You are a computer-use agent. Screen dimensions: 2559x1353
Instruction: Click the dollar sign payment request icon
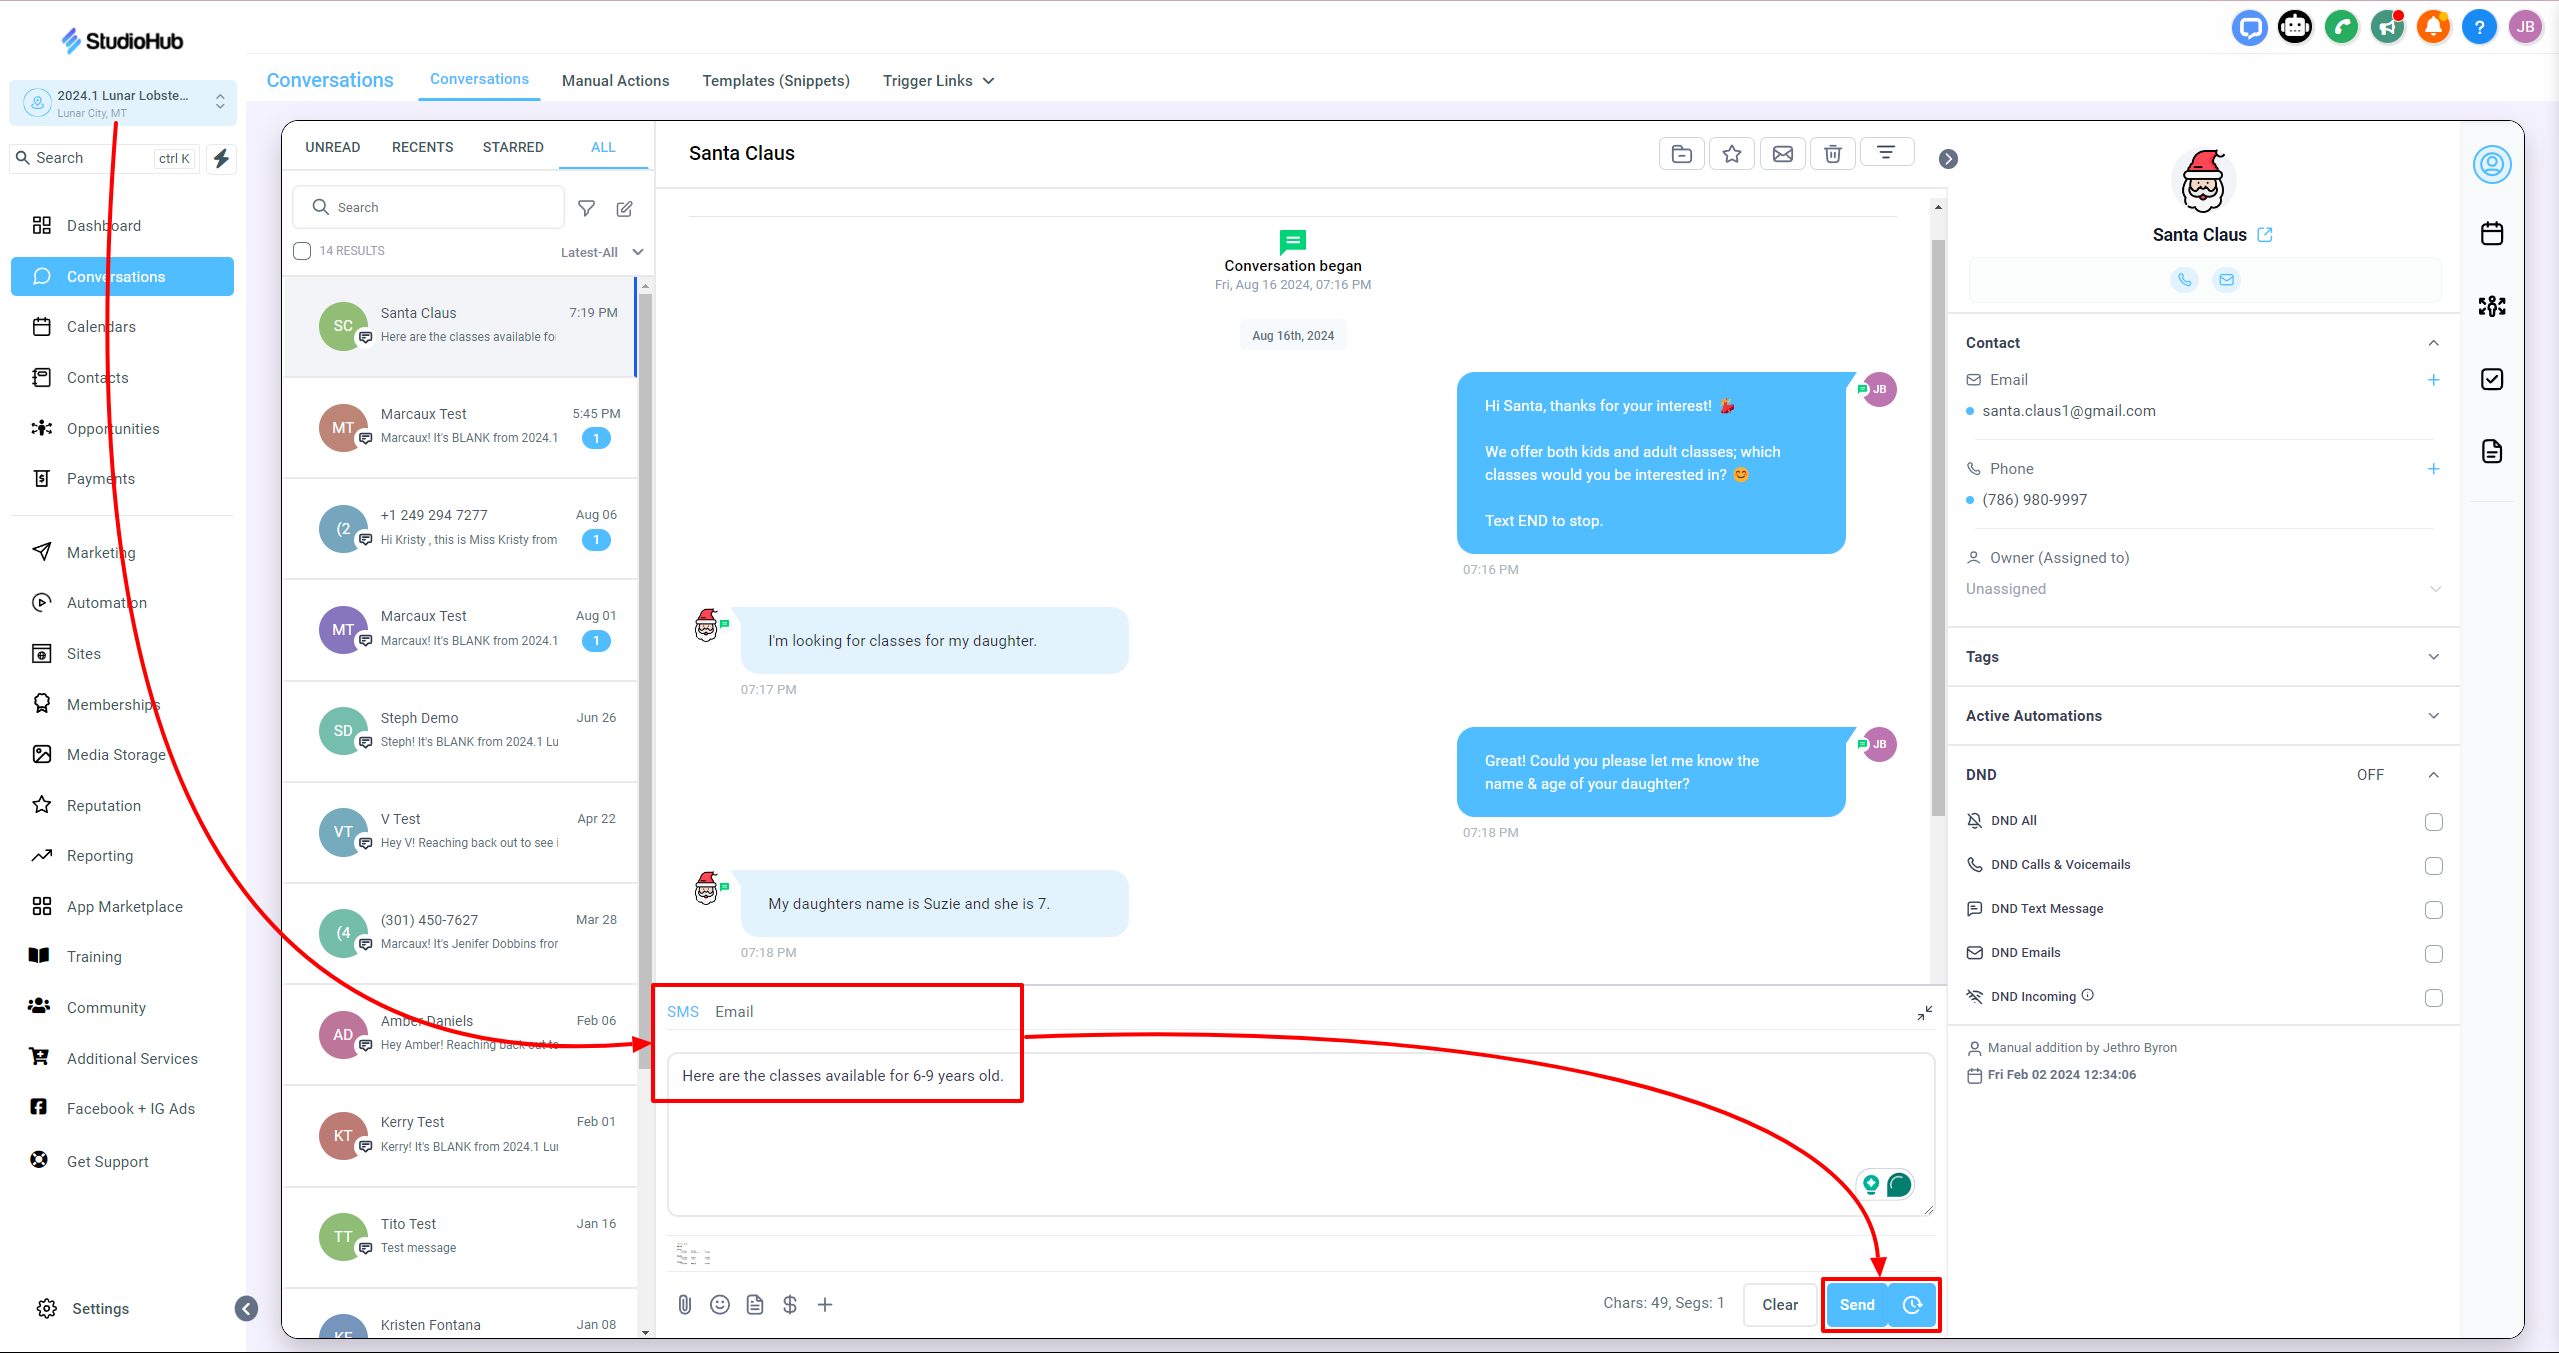(789, 1304)
